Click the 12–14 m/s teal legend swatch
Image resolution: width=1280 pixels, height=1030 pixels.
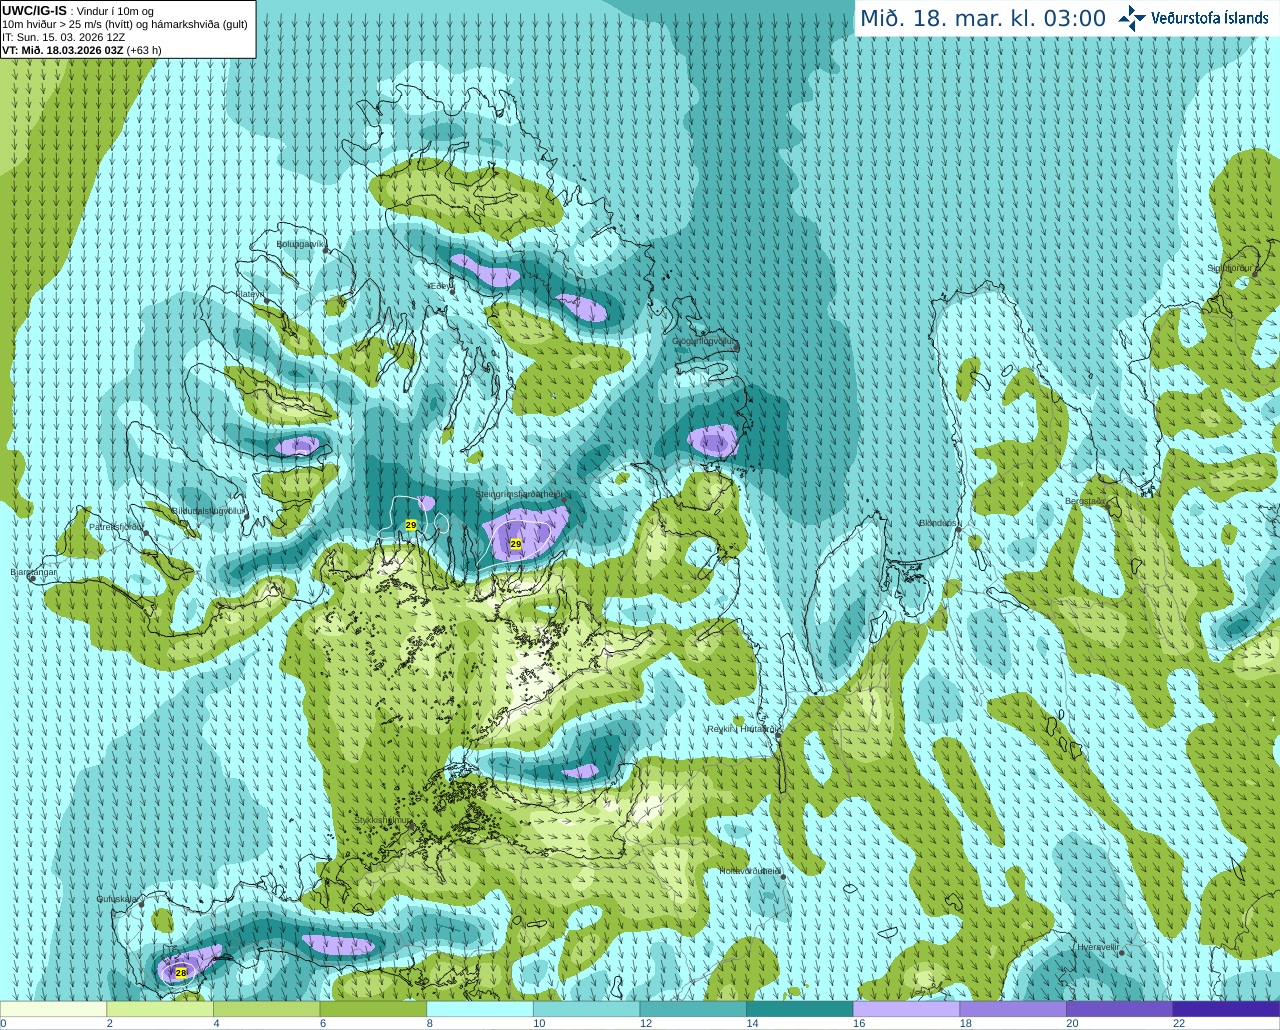click(x=693, y=1009)
